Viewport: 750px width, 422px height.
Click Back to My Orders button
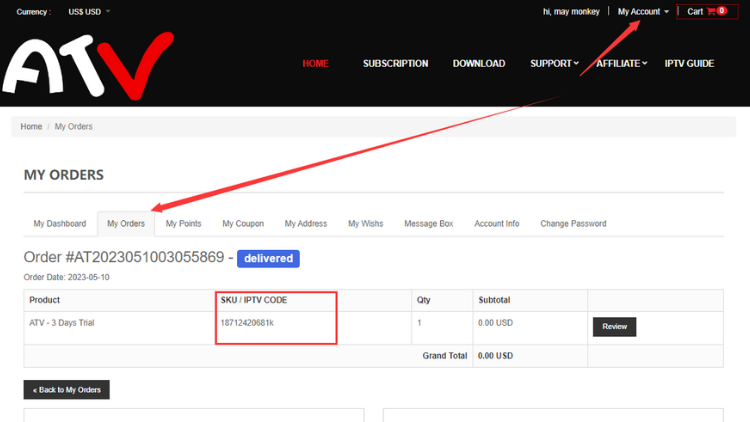tap(66, 389)
